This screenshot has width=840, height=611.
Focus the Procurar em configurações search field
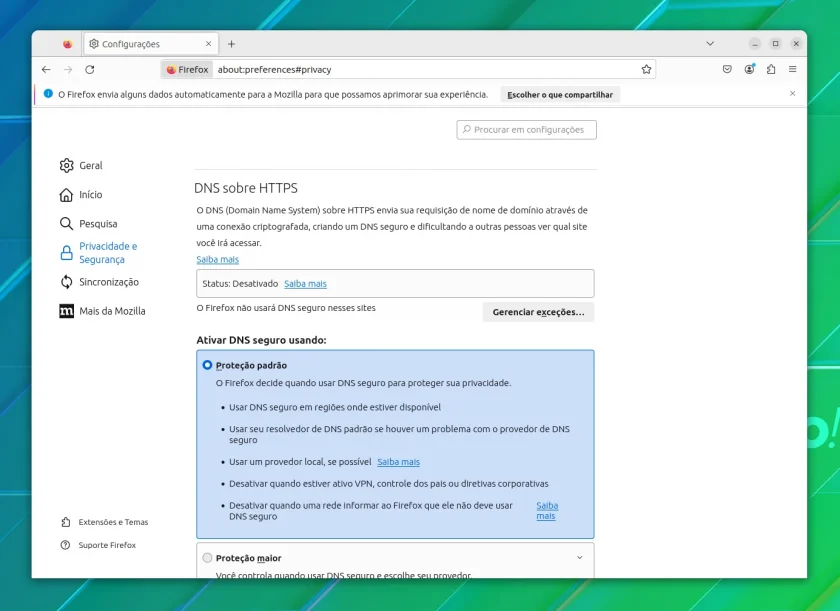527,130
